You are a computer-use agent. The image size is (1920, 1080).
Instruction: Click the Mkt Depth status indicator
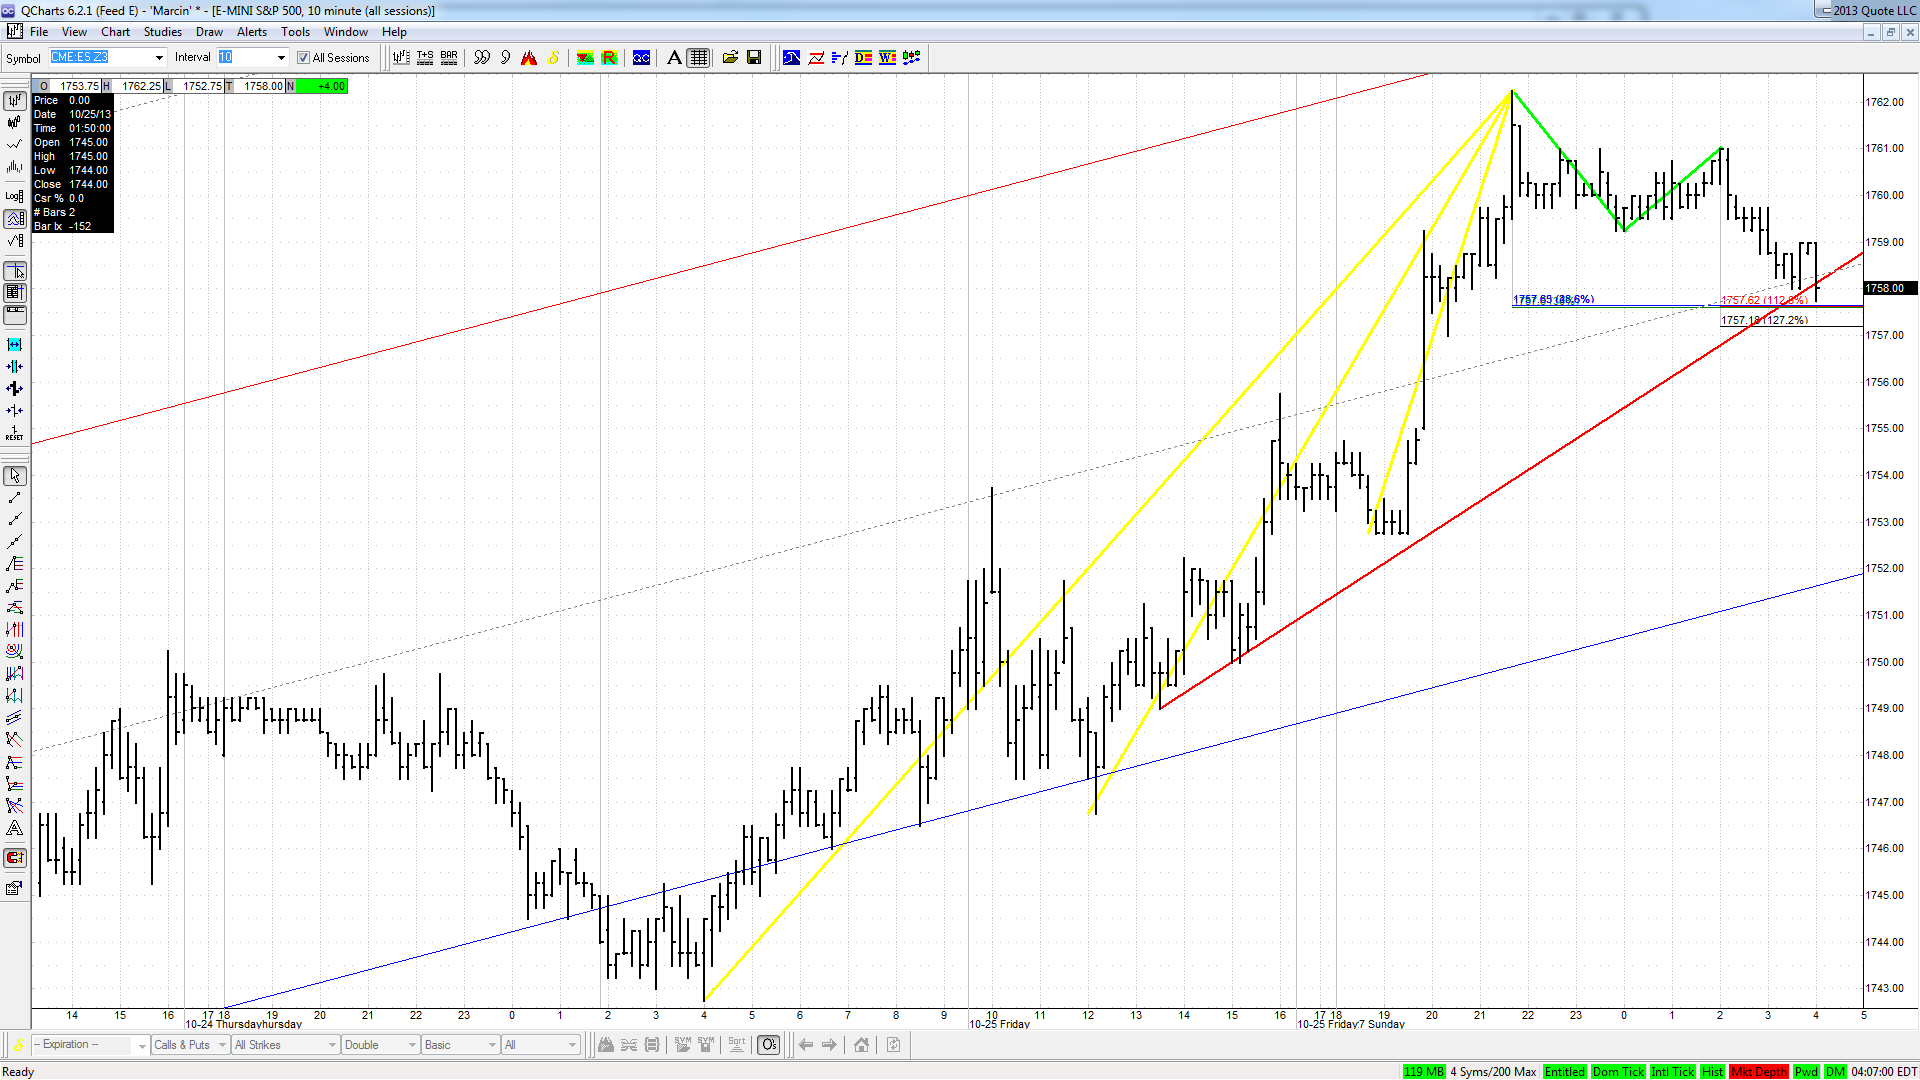click(x=1759, y=1072)
